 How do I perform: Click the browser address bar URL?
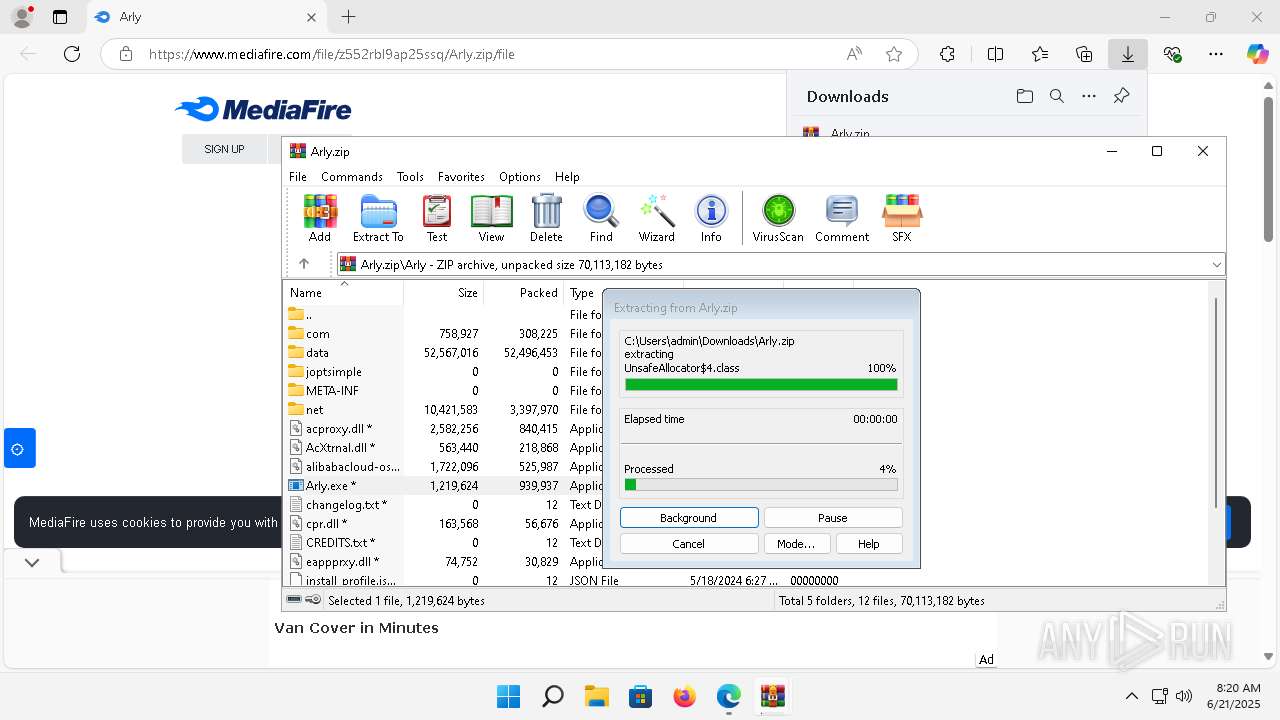pos(331,54)
